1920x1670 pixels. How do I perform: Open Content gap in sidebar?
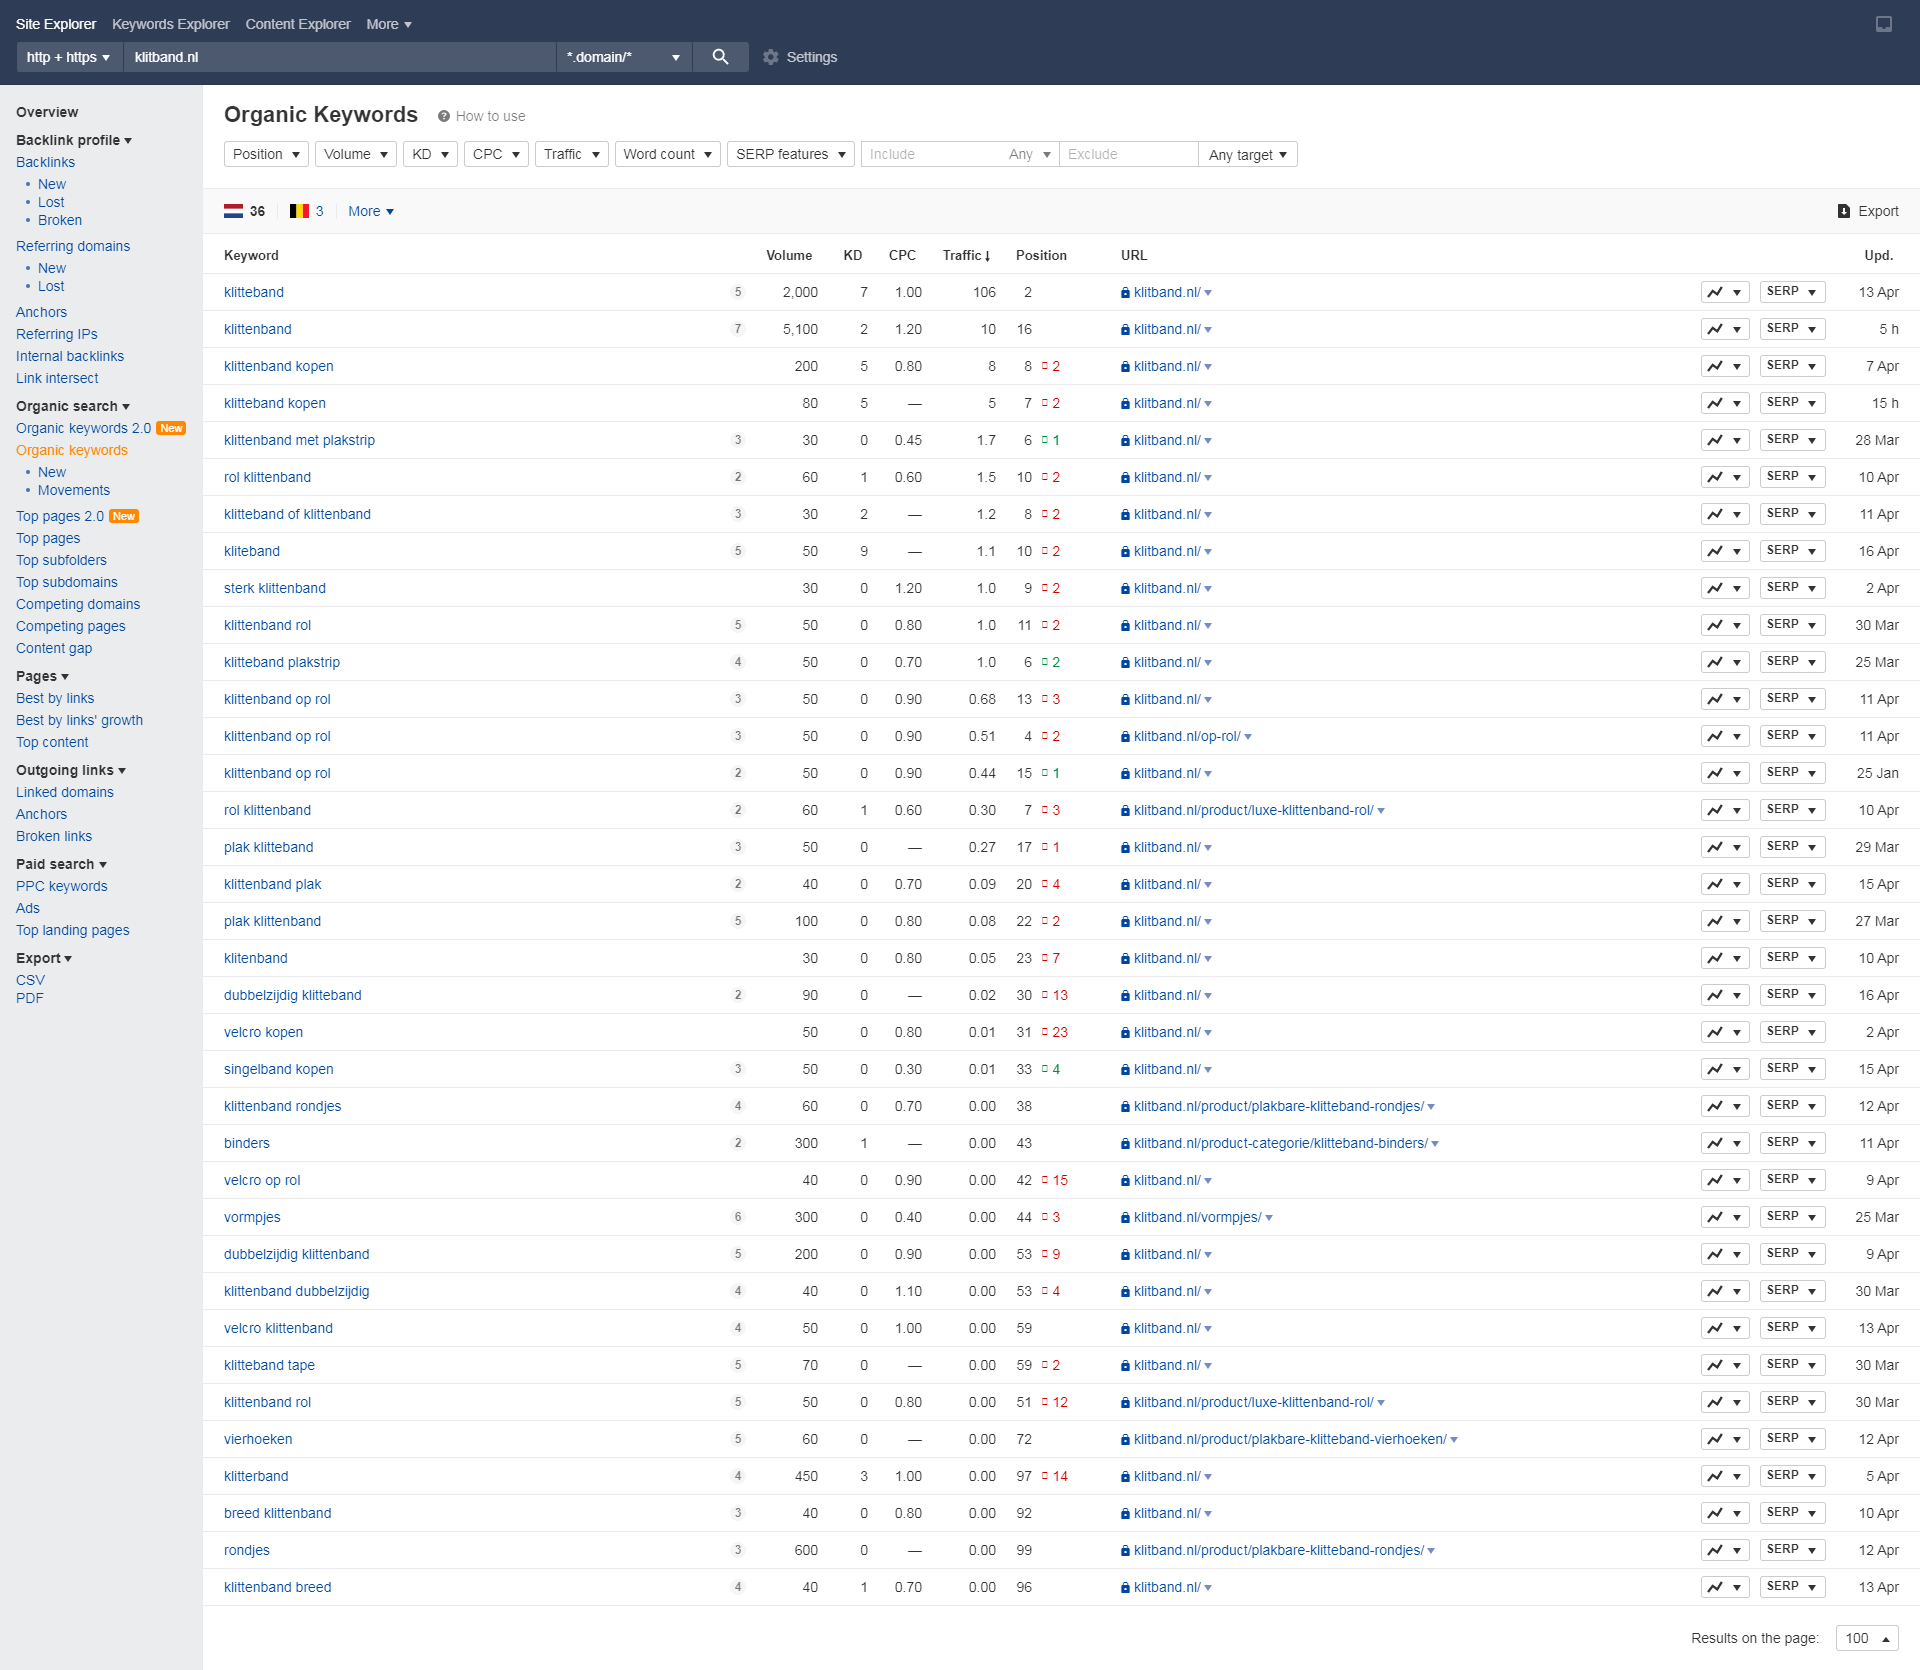(54, 648)
